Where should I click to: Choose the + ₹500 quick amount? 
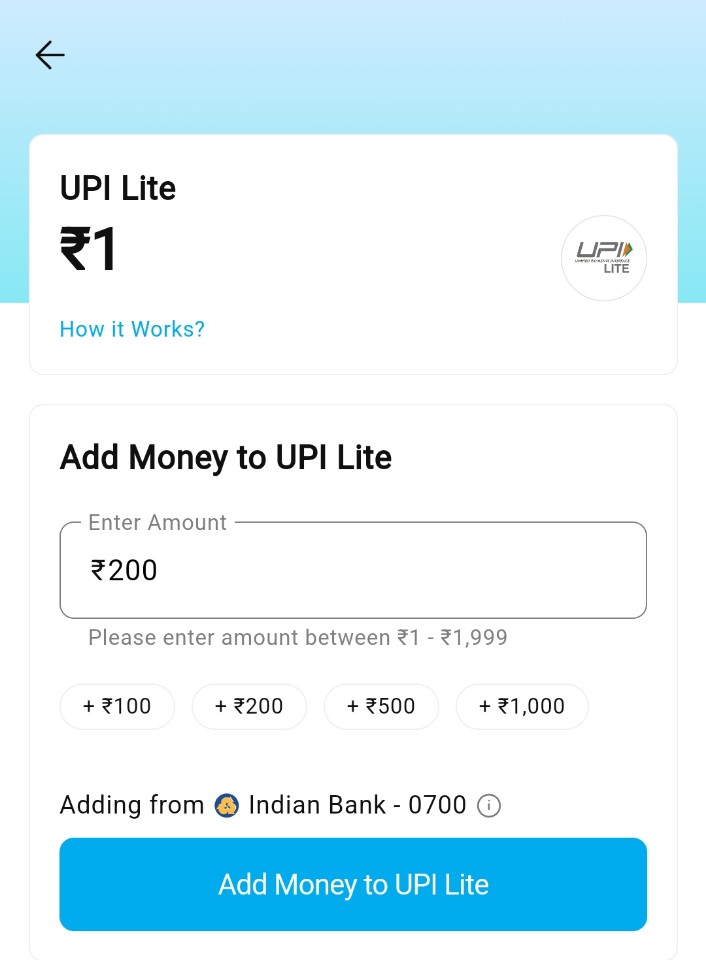coord(381,706)
